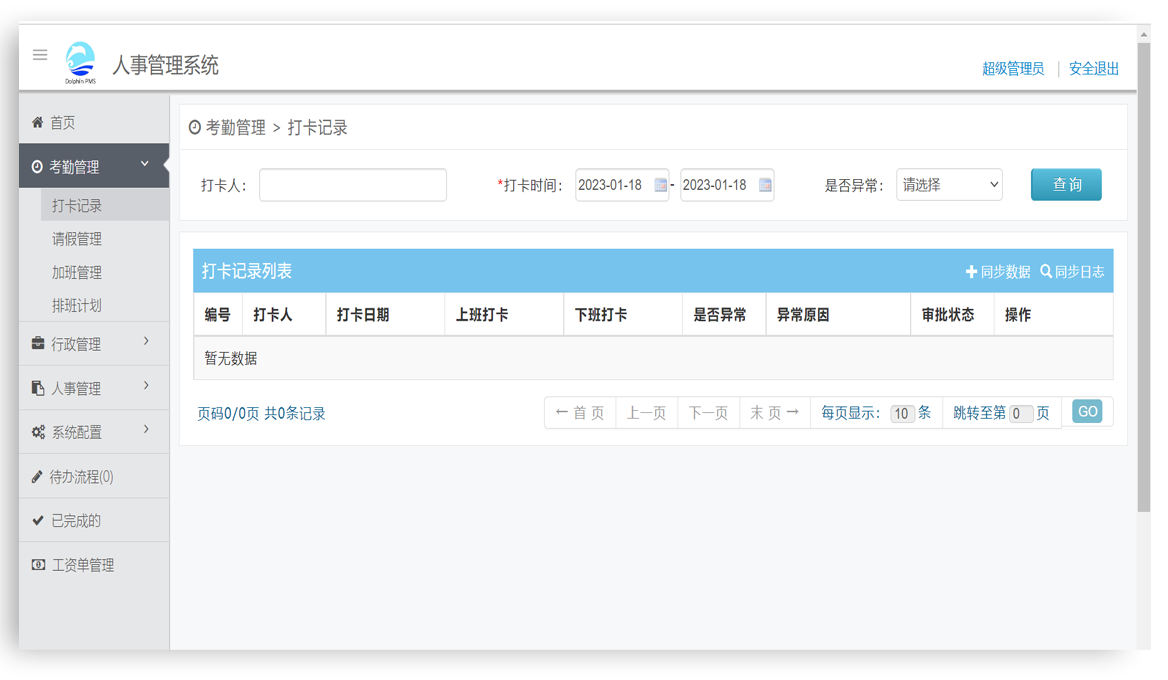Click inside the 打卡人 input field
The height and width of the screenshot is (680, 1168).
[352, 184]
